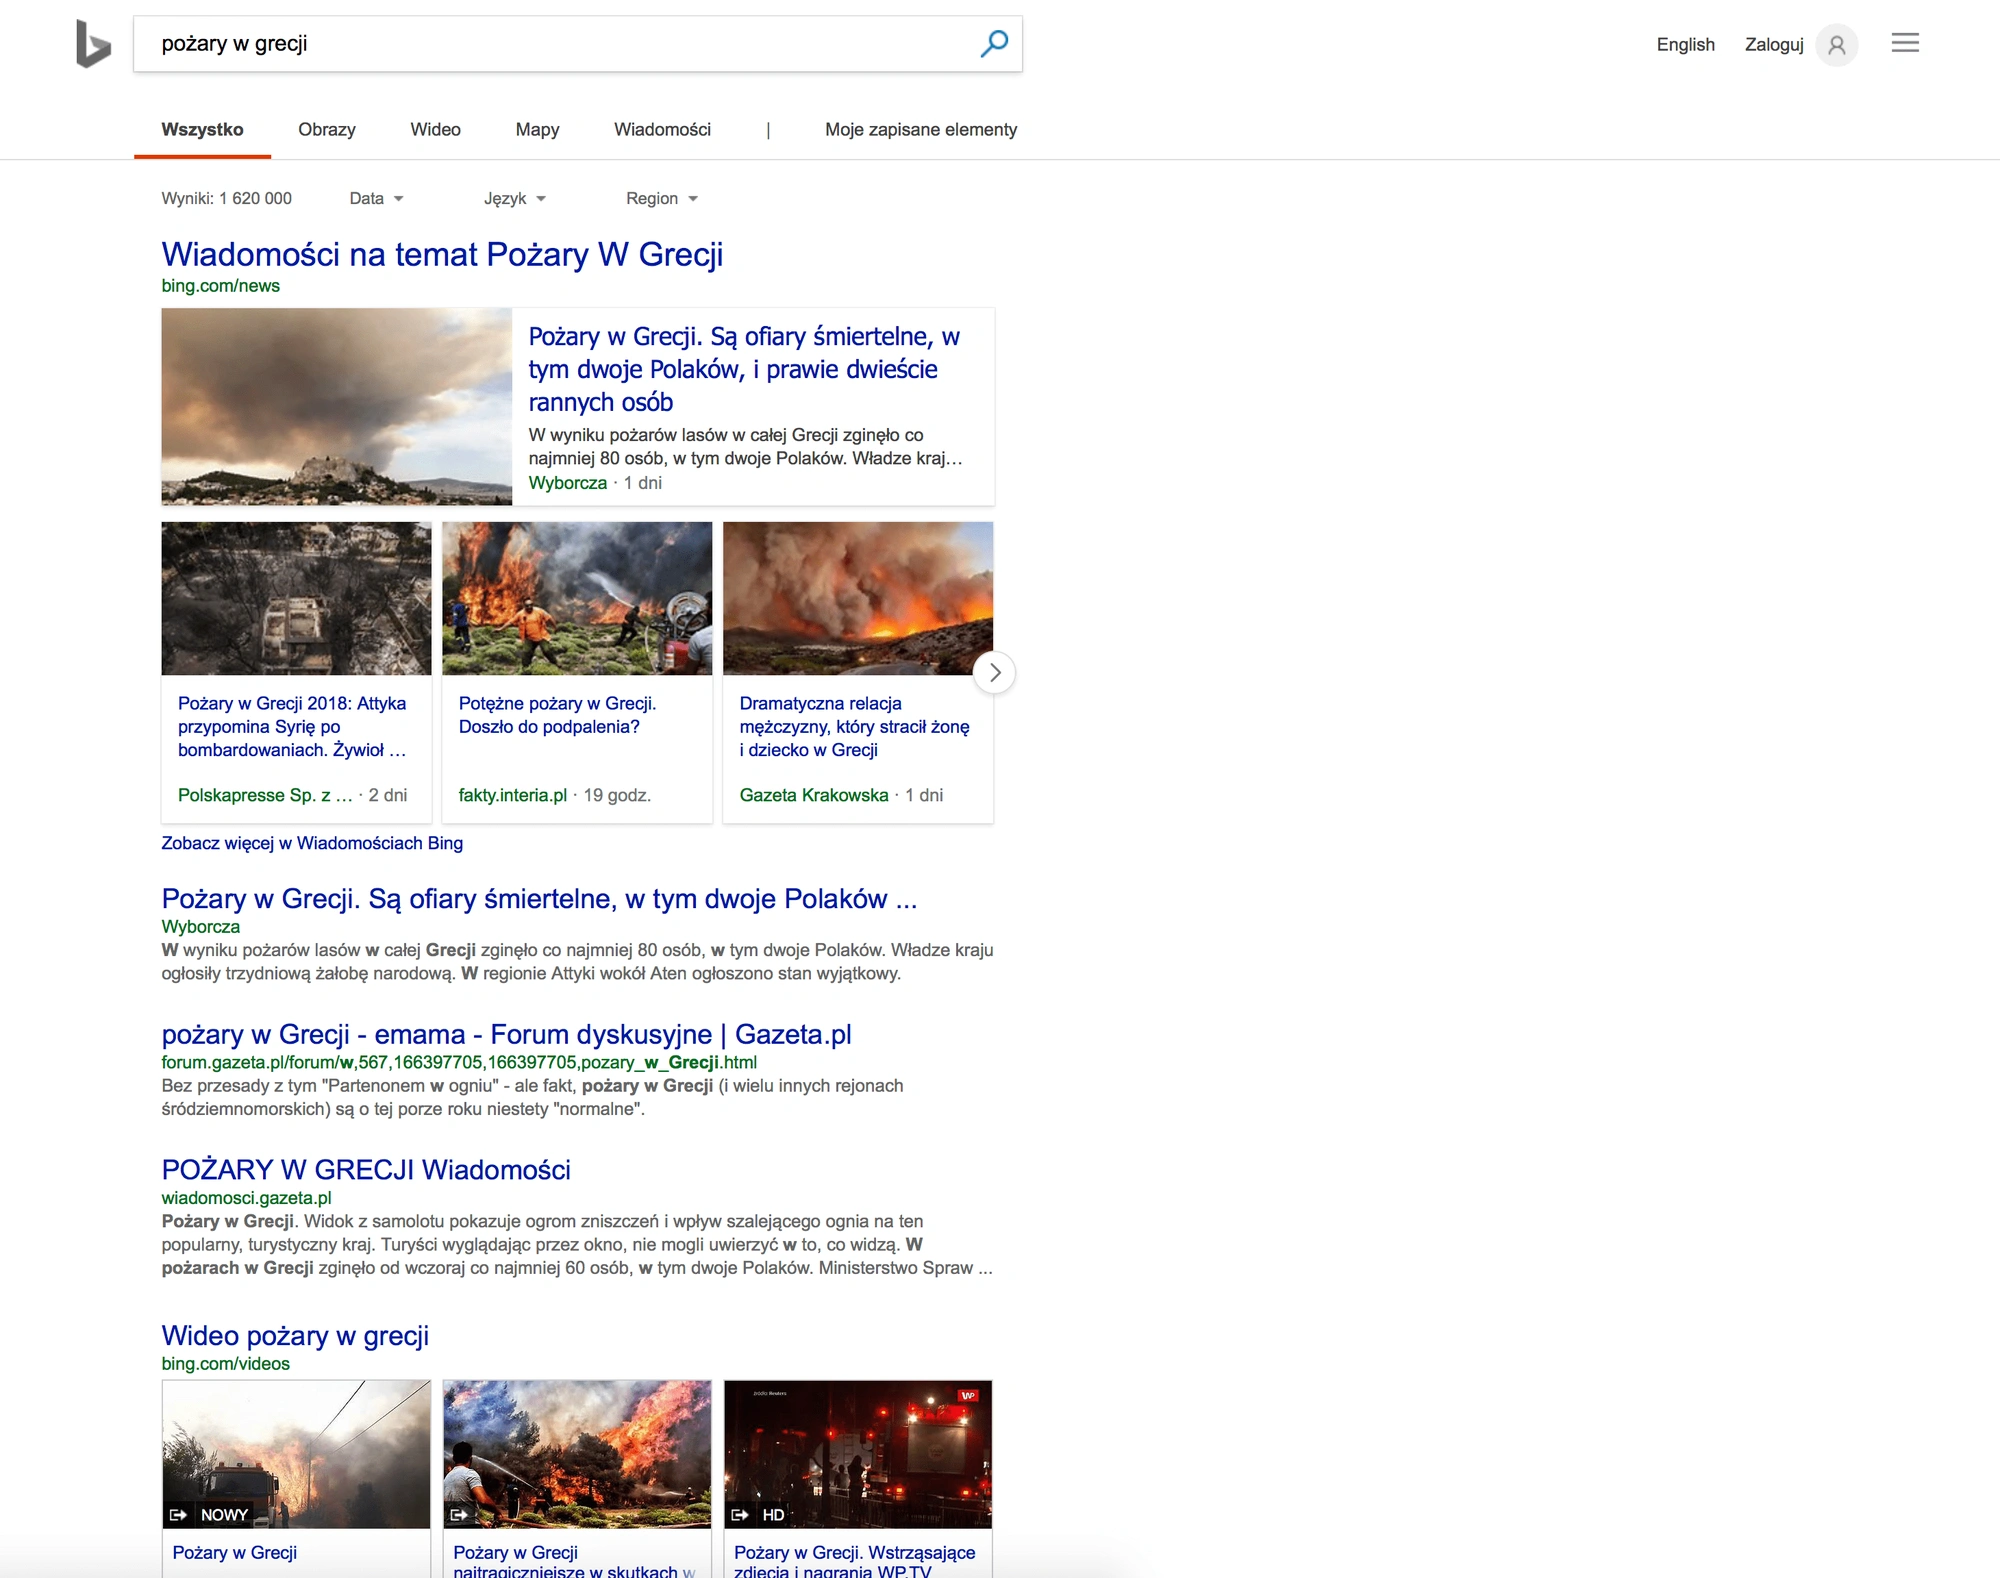Click the magnifying glass search icon
Image resolution: width=2000 pixels, height=1578 pixels.
click(994, 44)
